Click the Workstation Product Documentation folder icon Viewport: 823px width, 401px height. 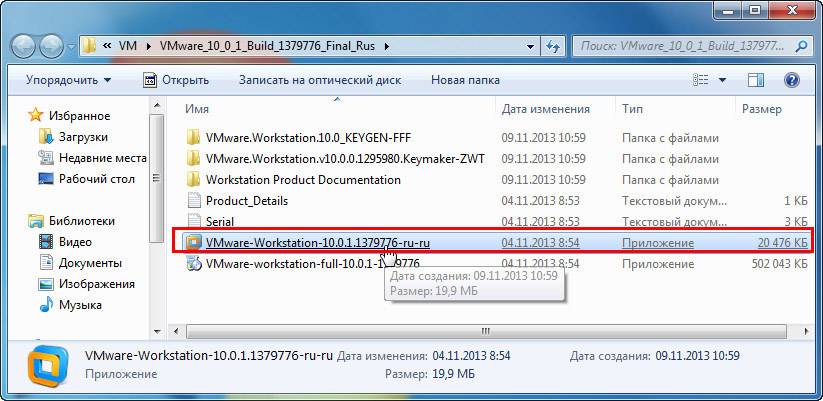pyautogui.click(x=194, y=180)
